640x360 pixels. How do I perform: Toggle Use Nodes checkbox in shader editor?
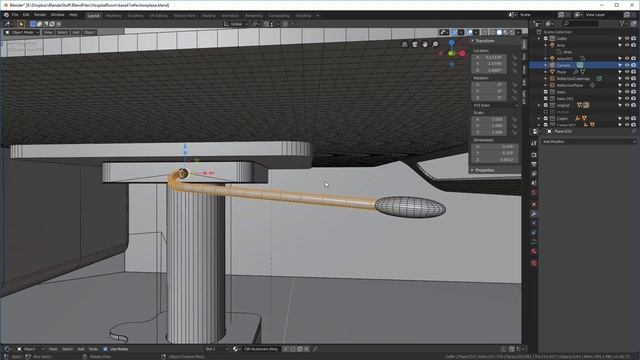pos(105,349)
